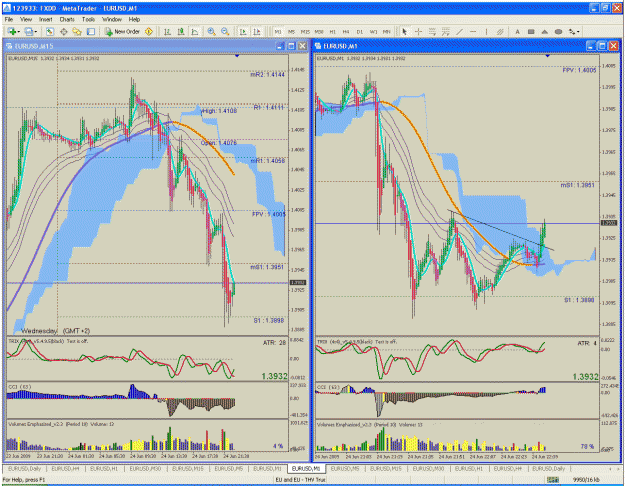The height and width of the screenshot is (486, 625).
Task: Open the Navigator folders icon
Action: 77,31
